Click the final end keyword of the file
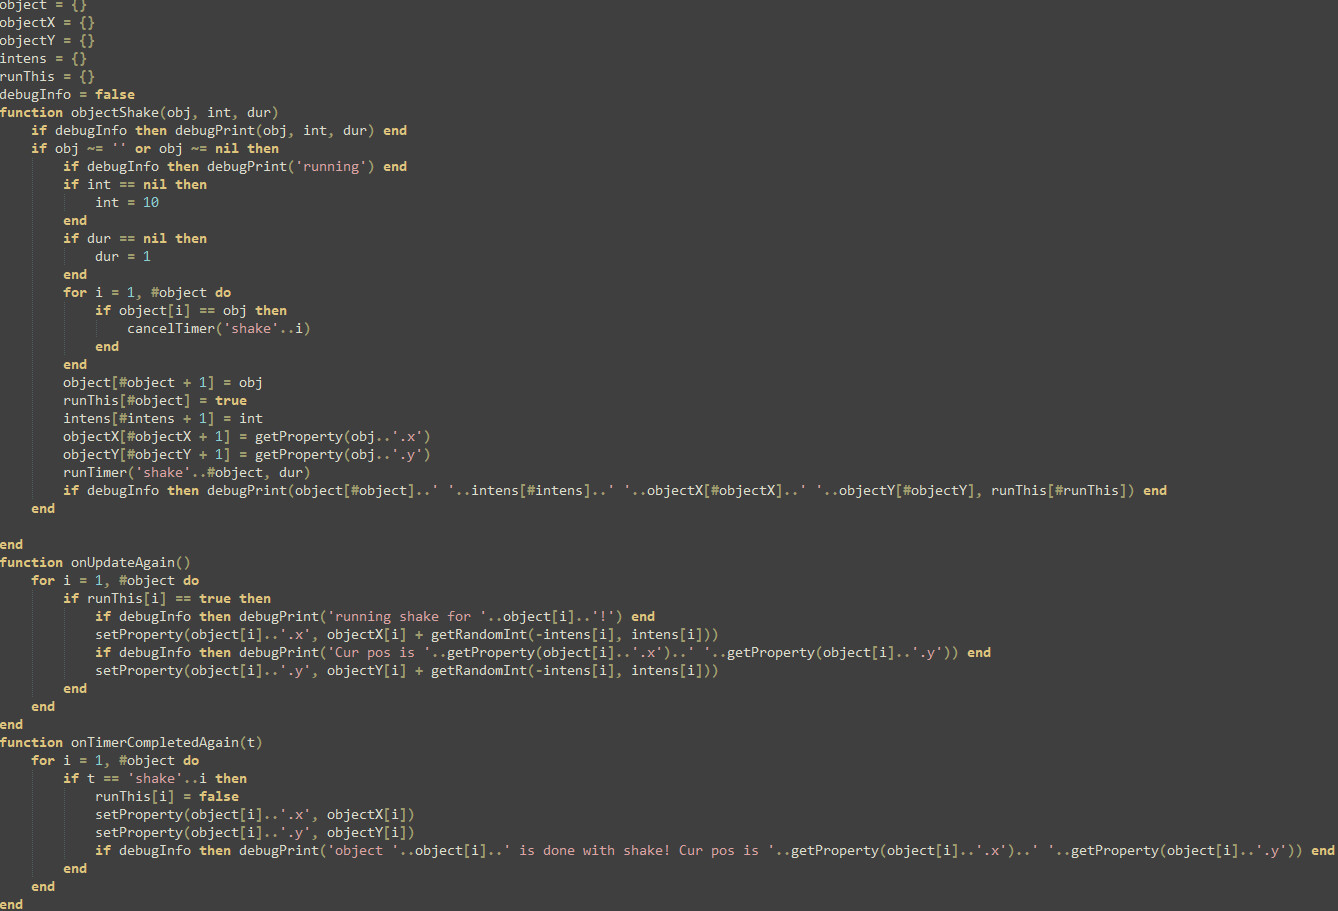This screenshot has width=1338, height=911. tap(10, 904)
